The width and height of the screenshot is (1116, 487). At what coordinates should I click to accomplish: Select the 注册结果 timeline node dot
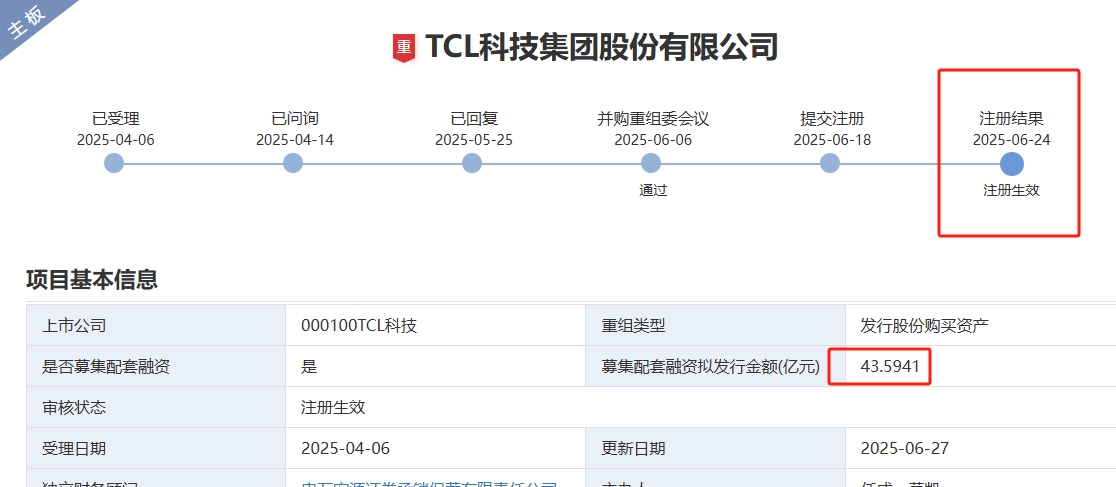pyautogui.click(x=1011, y=164)
